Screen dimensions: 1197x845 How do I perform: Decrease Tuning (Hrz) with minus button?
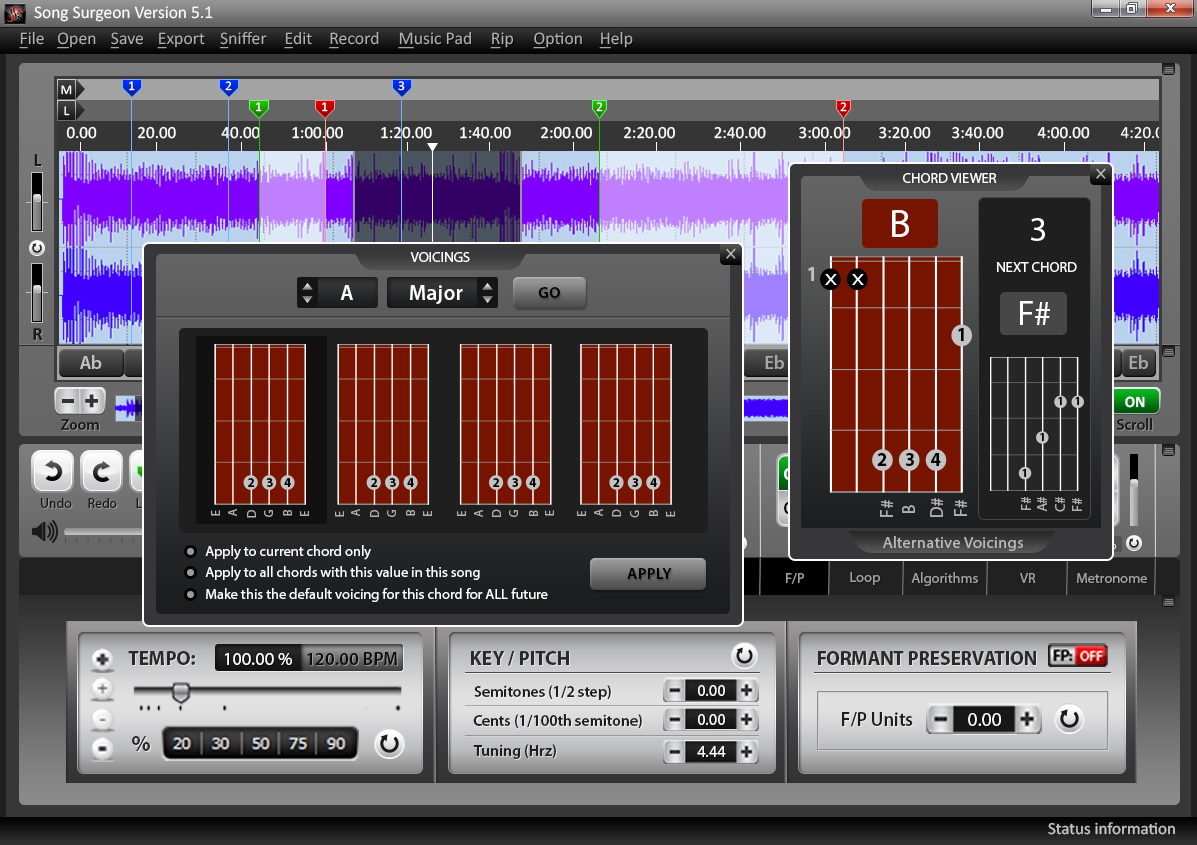674,752
